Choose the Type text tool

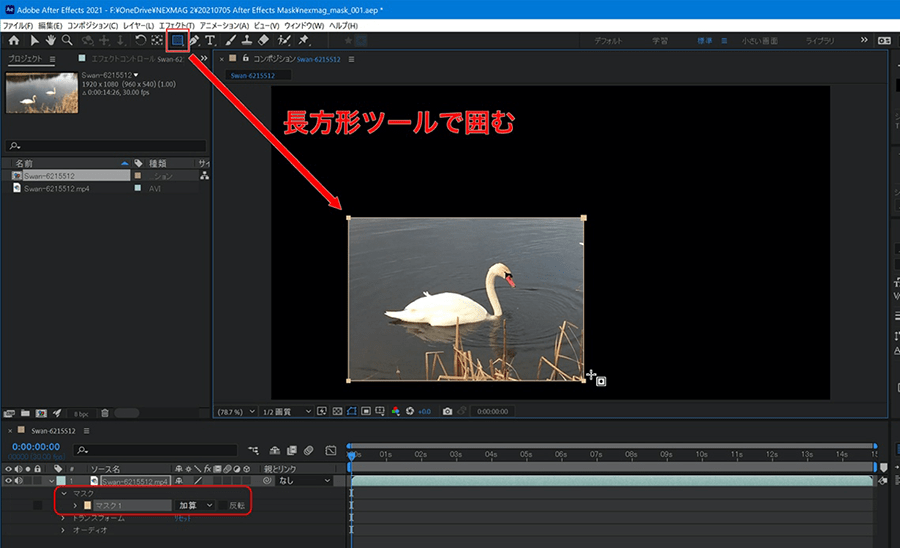point(210,41)
